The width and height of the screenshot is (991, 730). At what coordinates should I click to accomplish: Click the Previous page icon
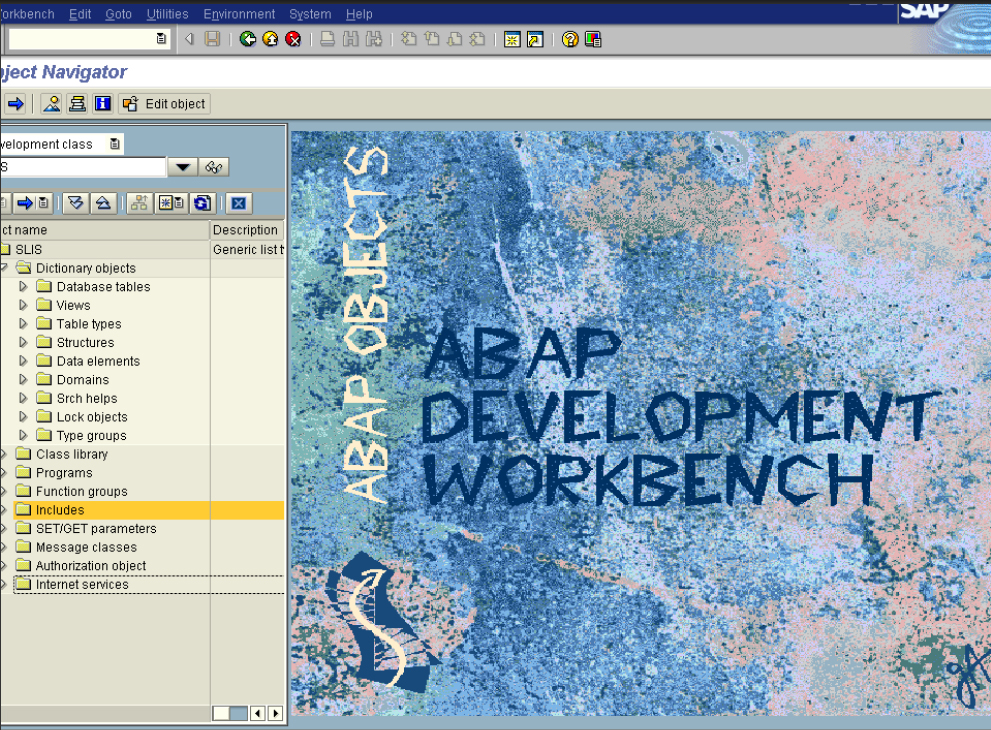coord(432,39)
